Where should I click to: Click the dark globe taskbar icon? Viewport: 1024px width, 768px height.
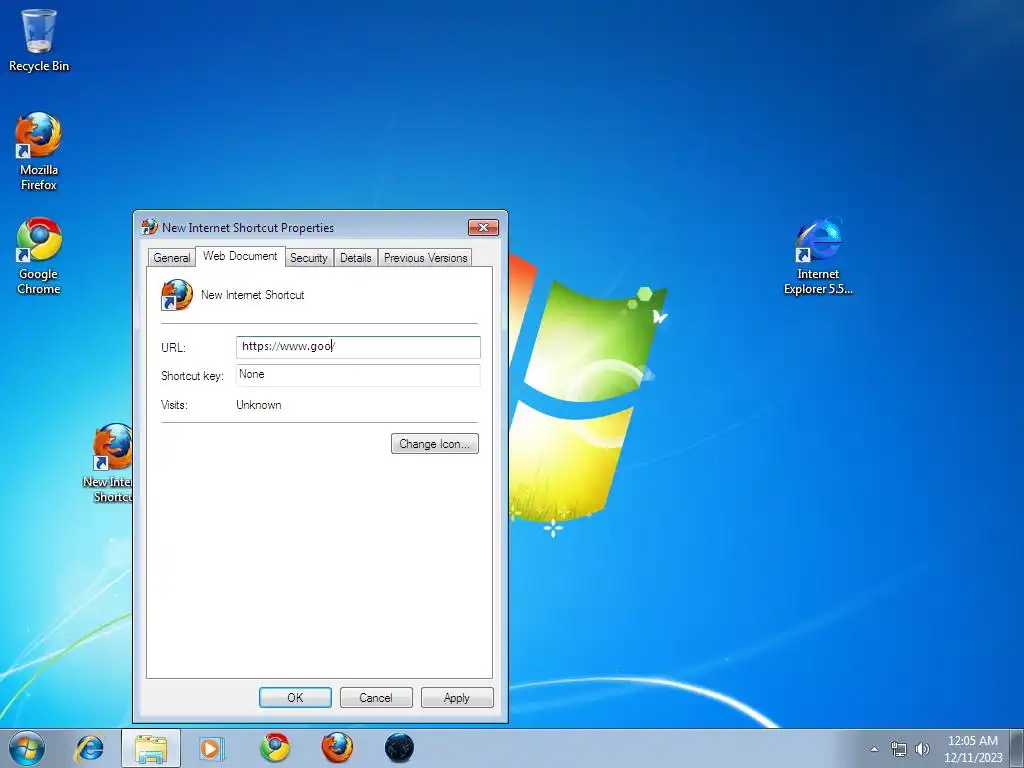(x=399, y=748)
